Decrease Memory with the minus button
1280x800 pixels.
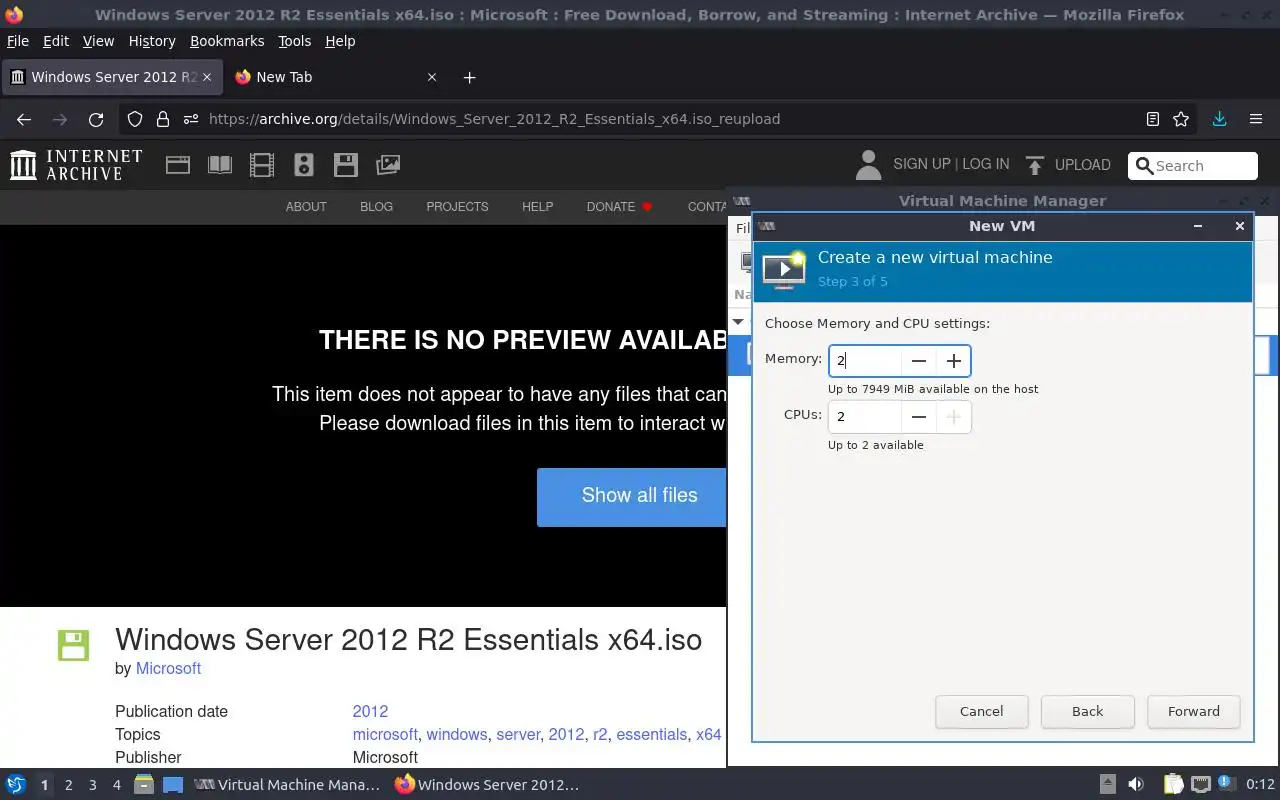(x=918, y=361)
